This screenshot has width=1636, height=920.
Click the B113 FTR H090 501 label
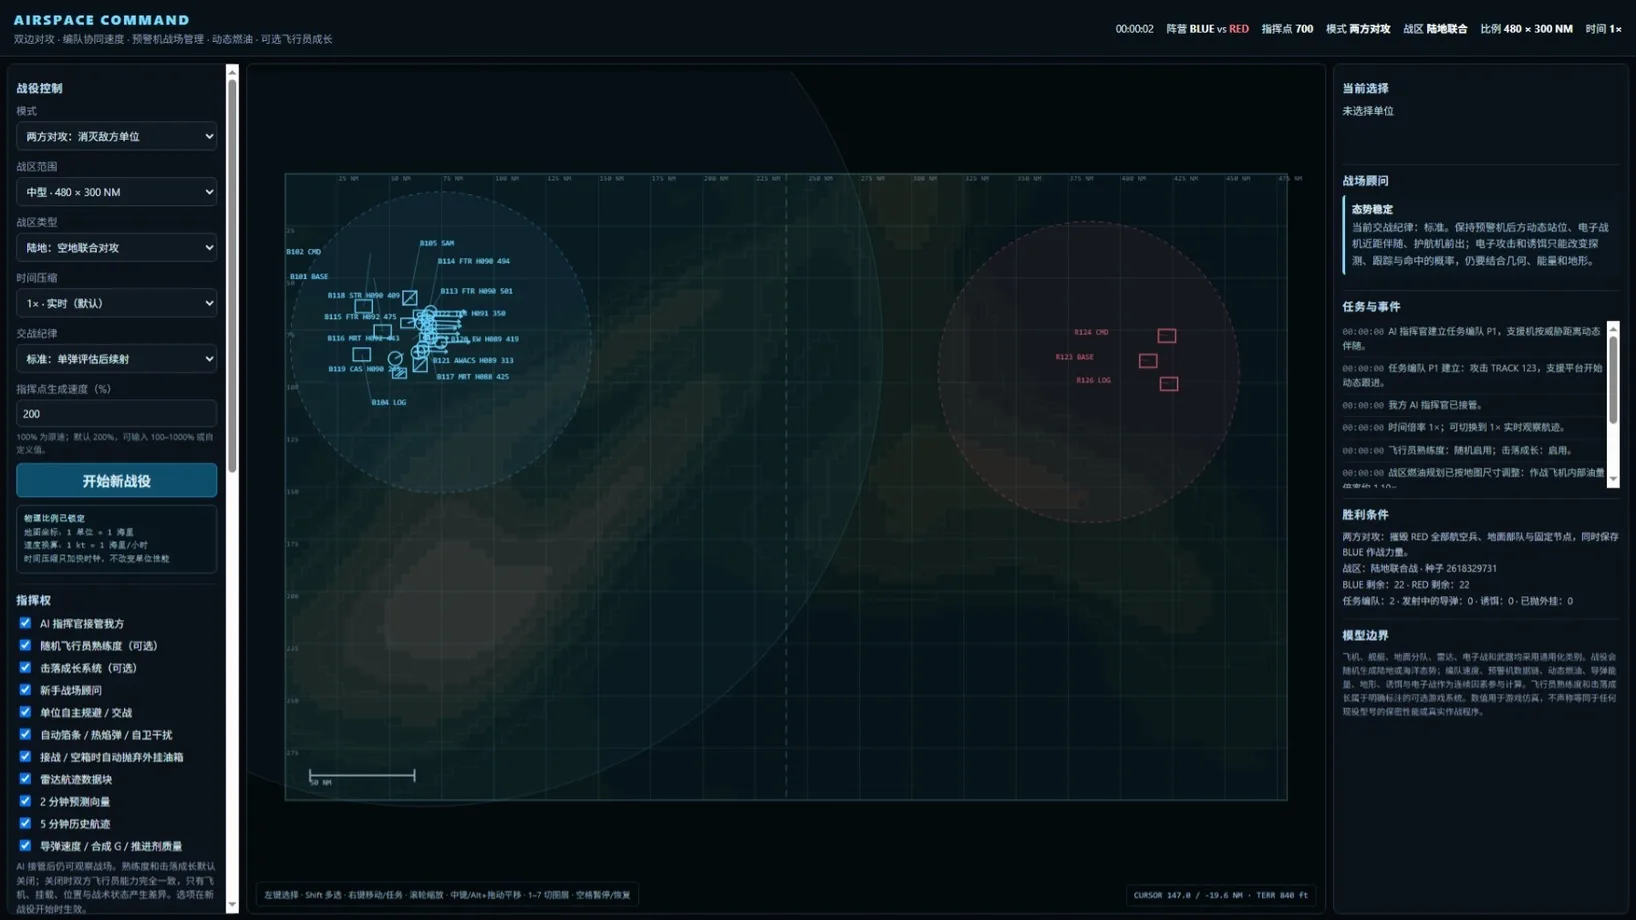click(477, 291)
